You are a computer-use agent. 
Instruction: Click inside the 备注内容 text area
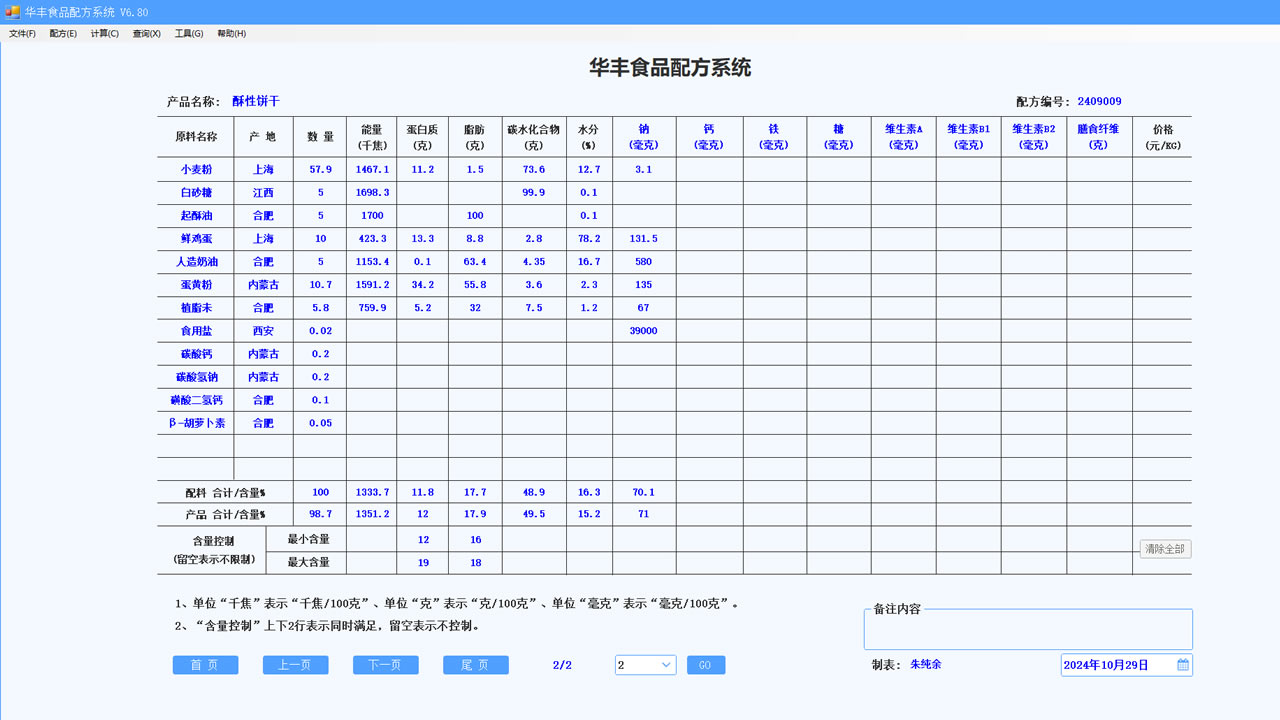(1027, 629)
